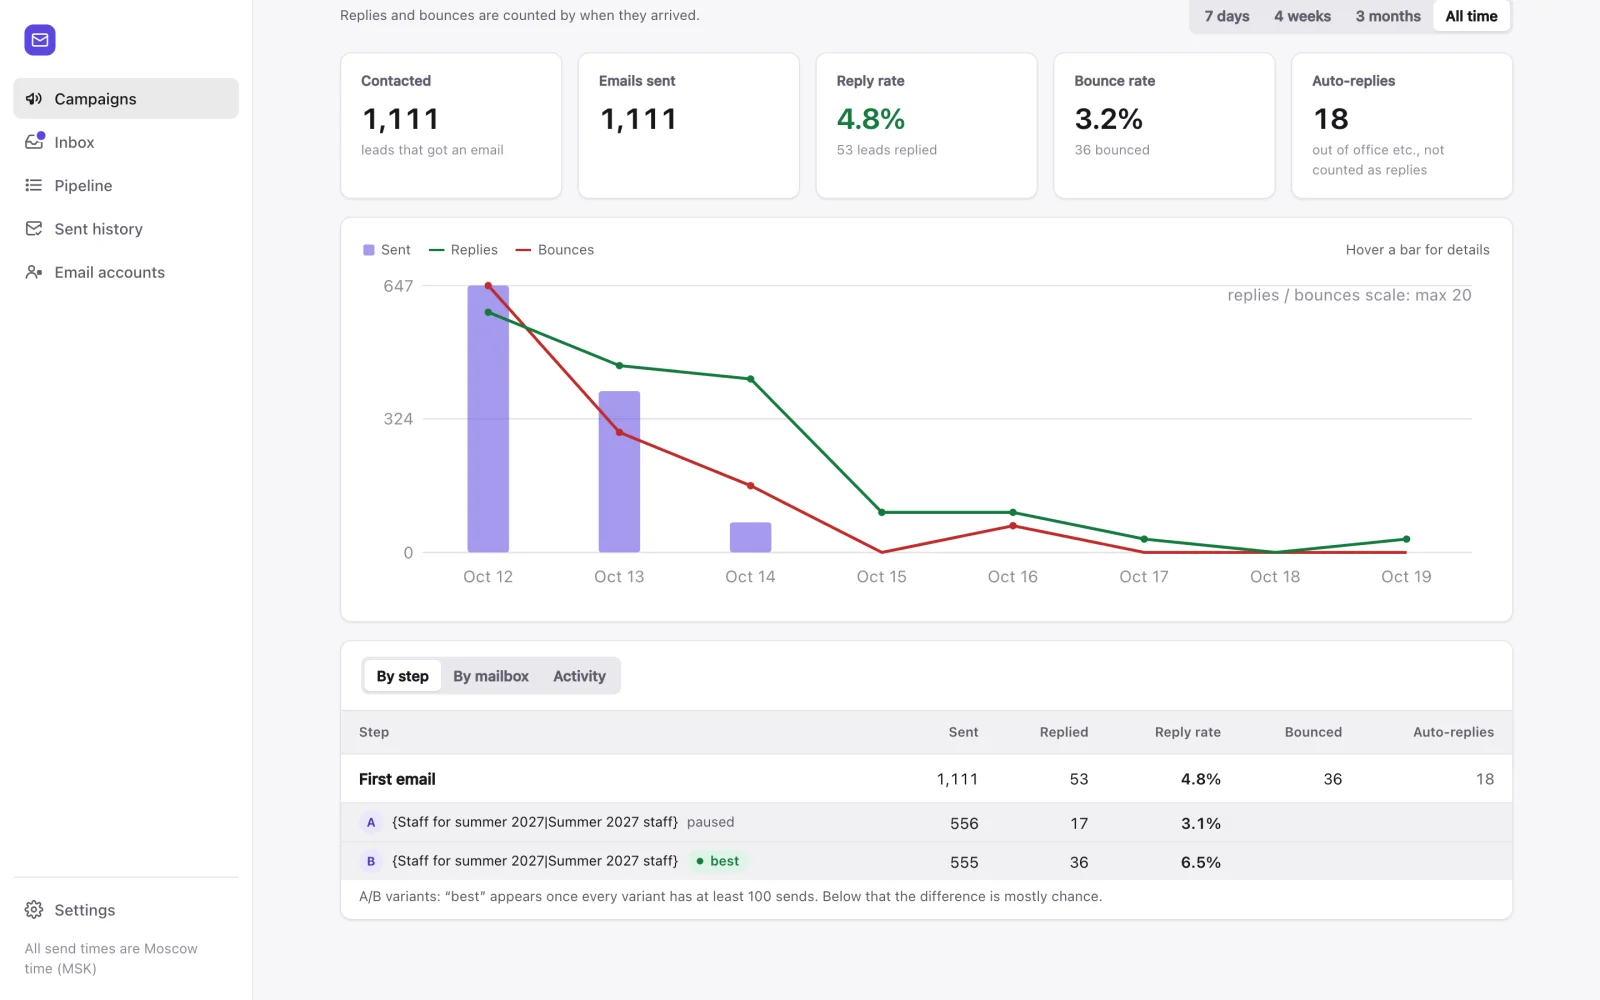Viewport: 1600px width, 1000px height.
Task: Click the Oct 13 sent bar
Action: pyautogui.click(x=619, y=472)
